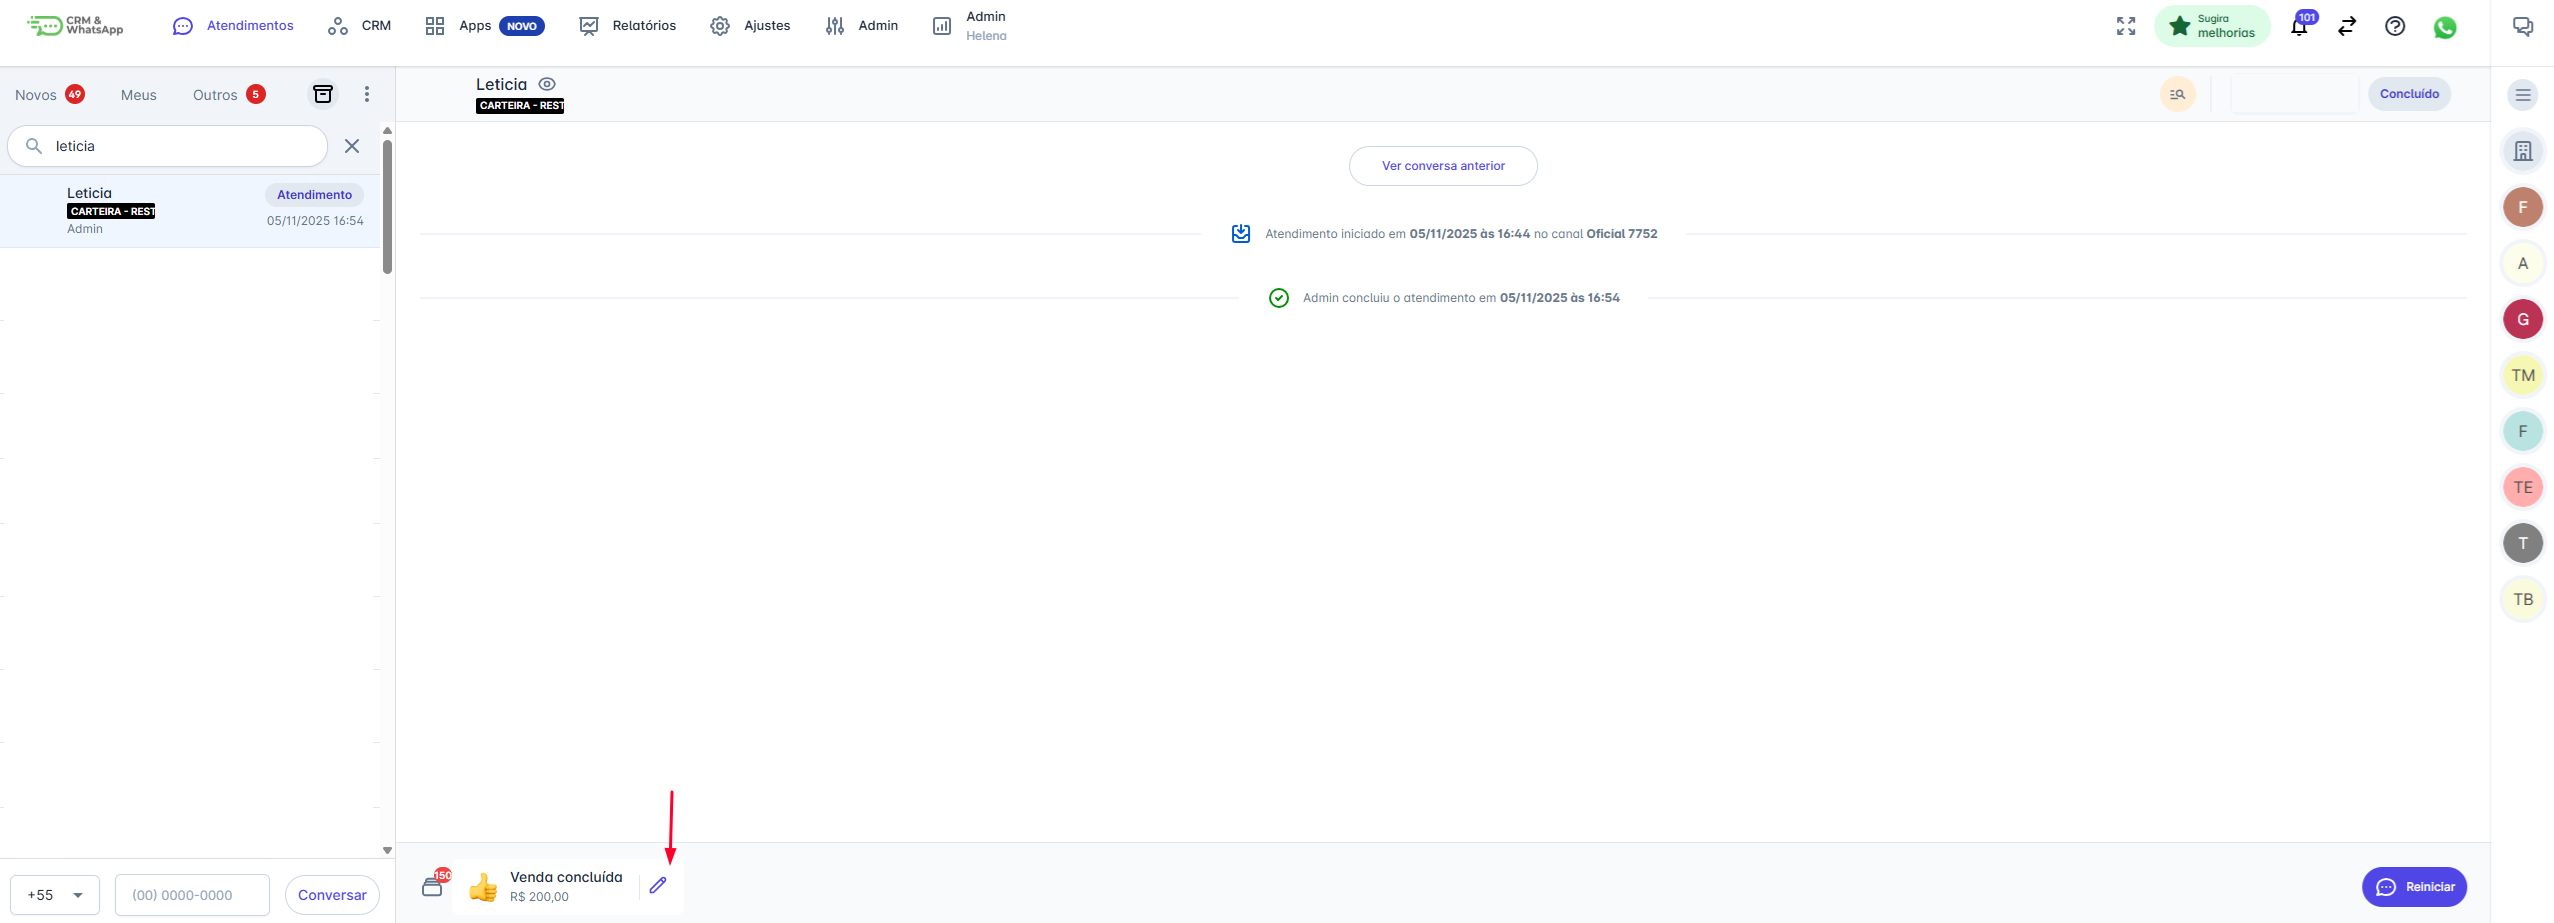The width and height of the screenshot is (2554, 923).
Task: Click the phone number input field
Action: click(x=192, y=895)
